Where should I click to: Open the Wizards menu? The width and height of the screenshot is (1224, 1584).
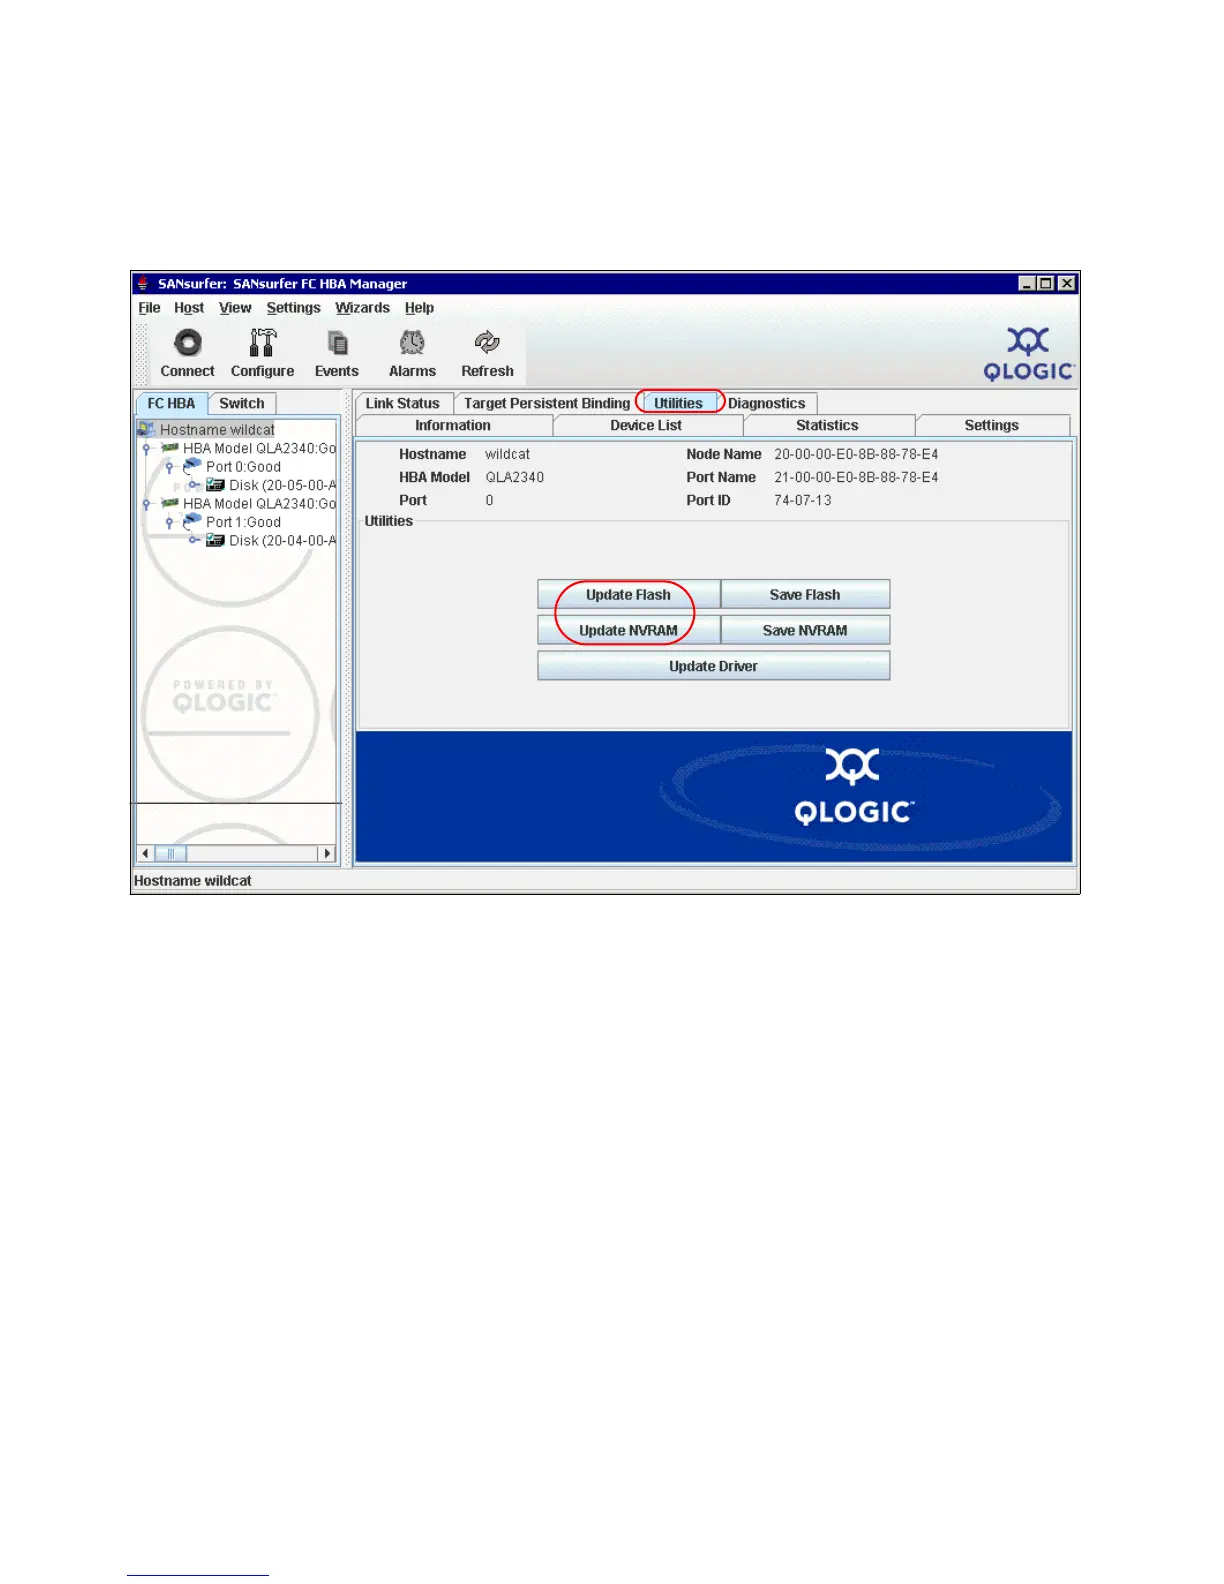(x=362, y=308)
